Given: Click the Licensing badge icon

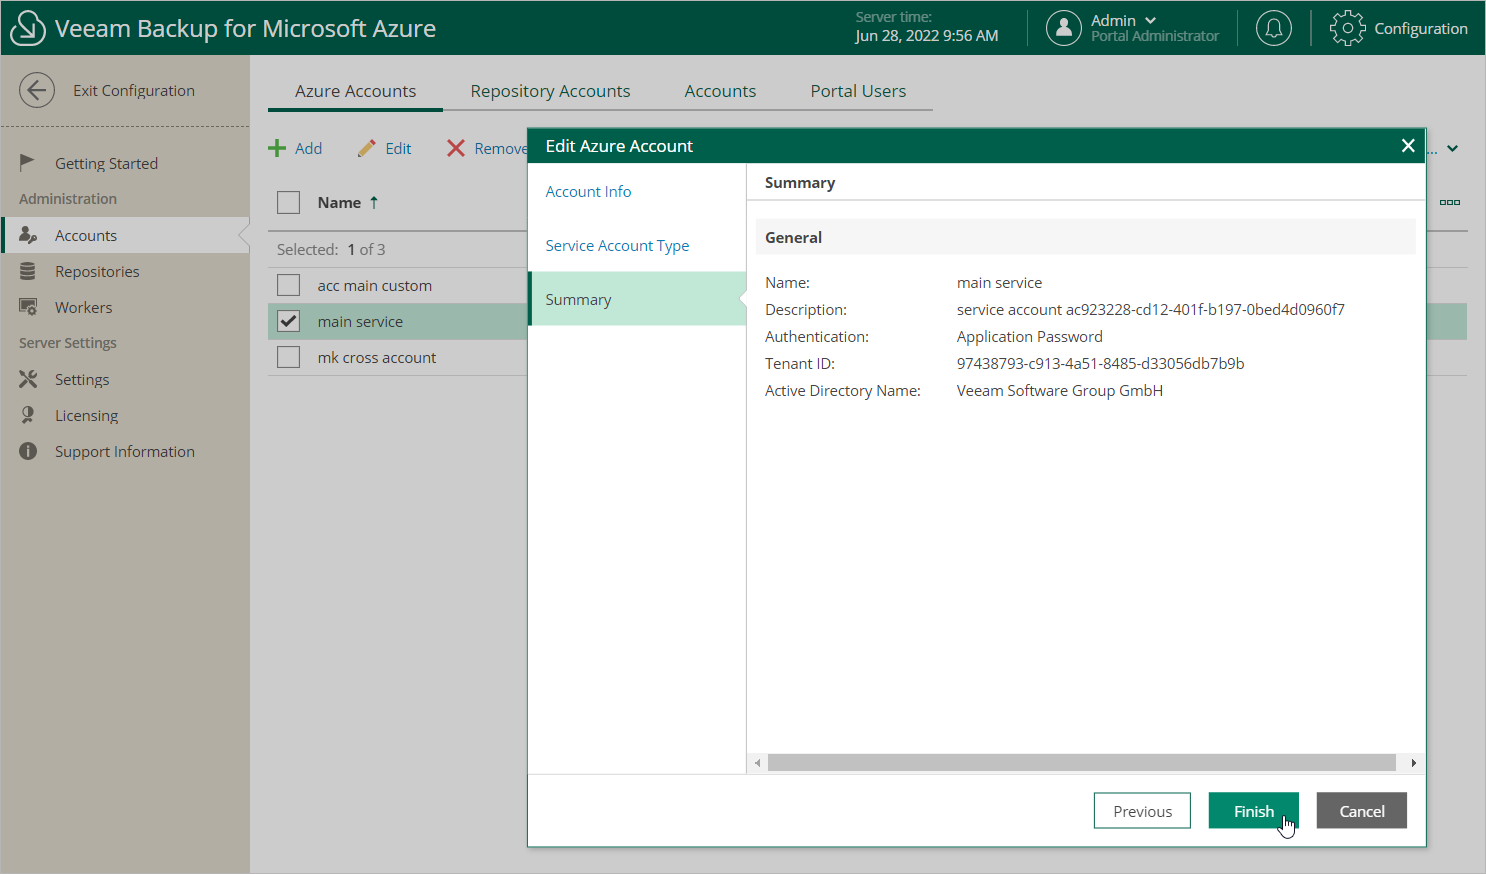Looking at the screenshot, I should 28,415.
